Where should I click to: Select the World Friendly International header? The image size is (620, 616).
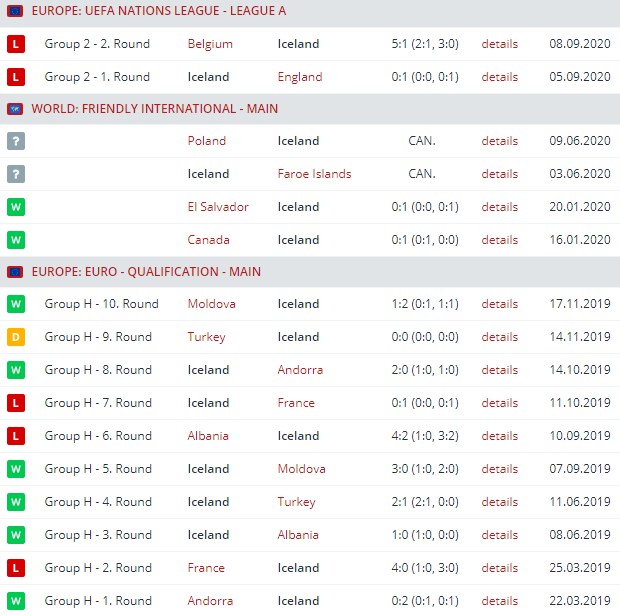[x=155, y=108]
